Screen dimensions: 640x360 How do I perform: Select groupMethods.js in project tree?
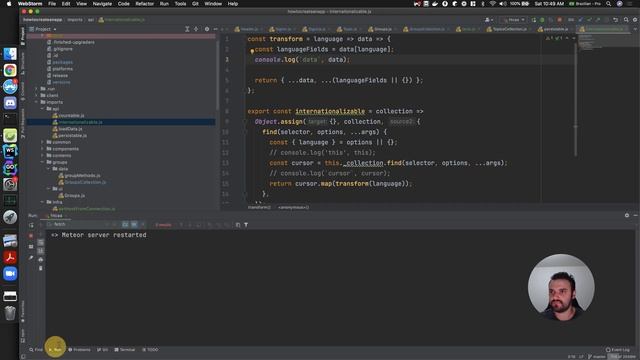tap(82, 176)
